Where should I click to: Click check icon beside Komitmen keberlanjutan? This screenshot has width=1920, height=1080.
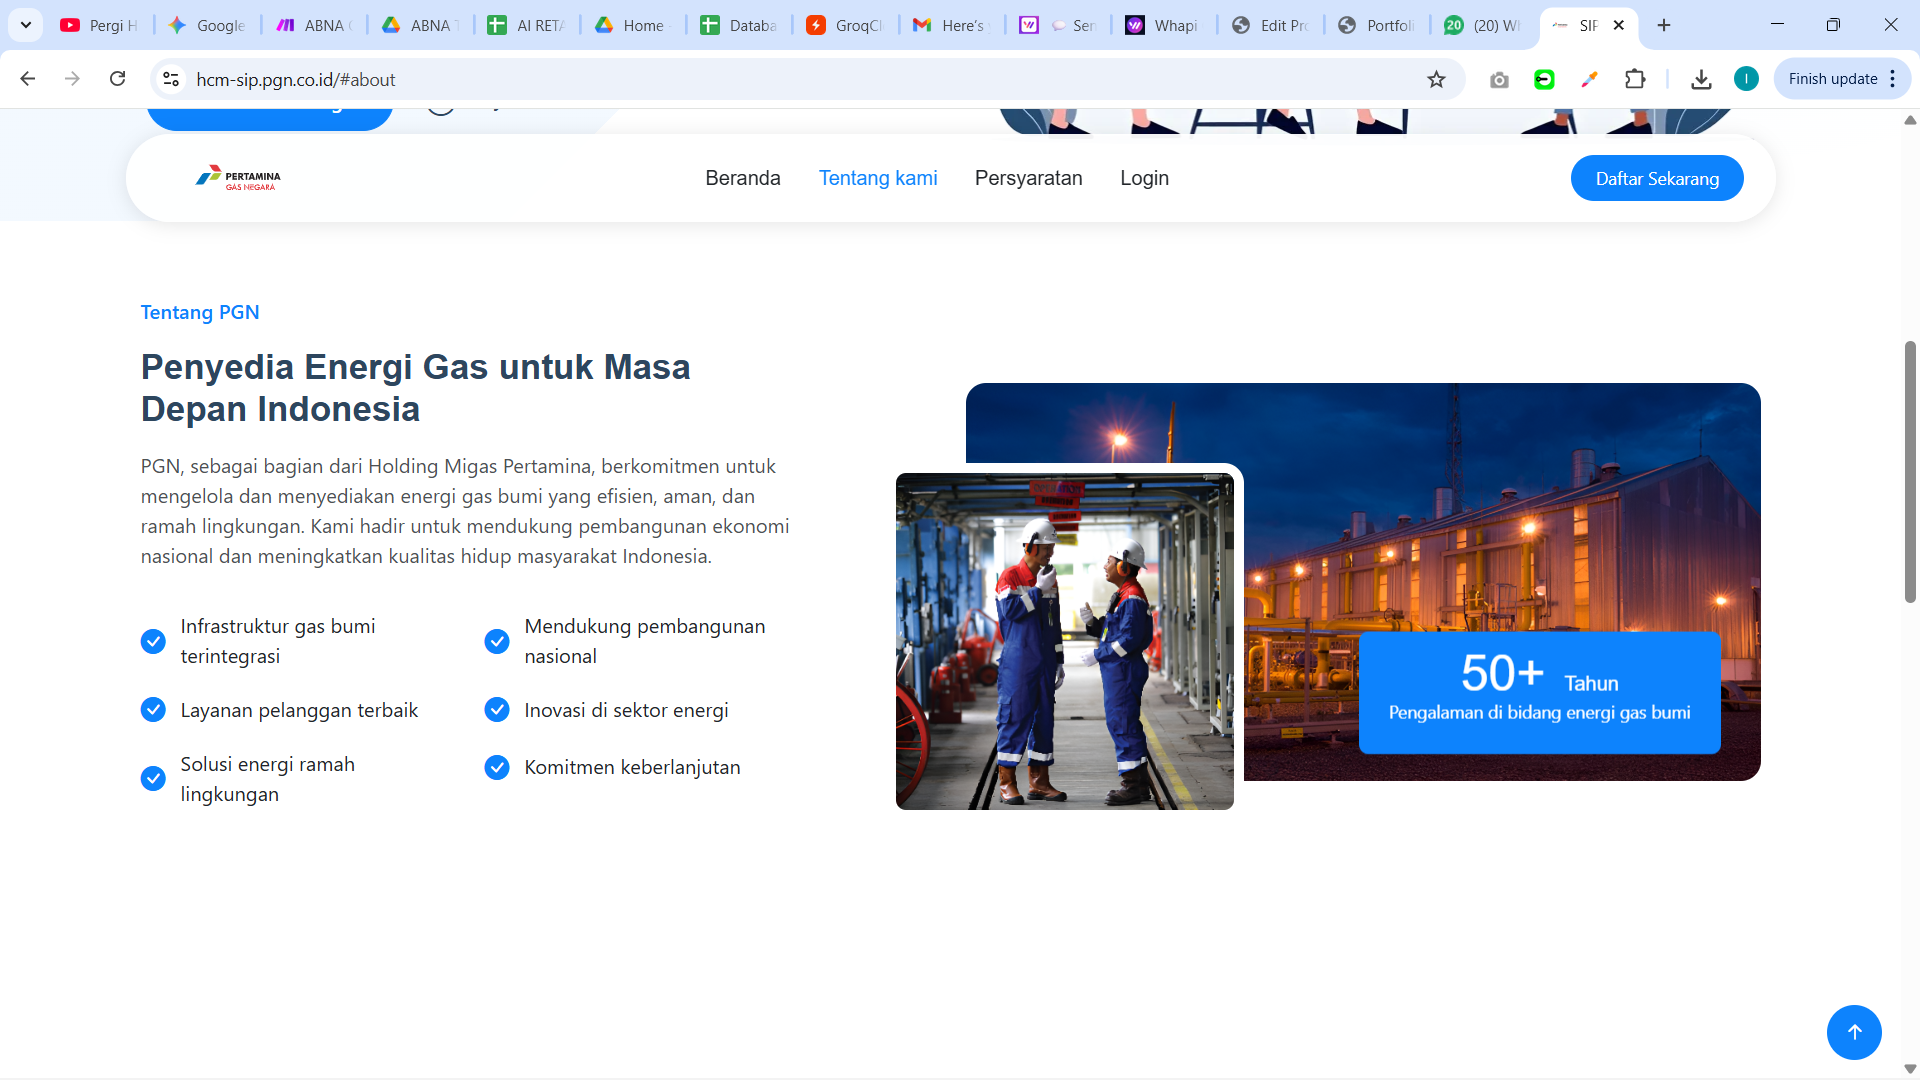pos(497,767)
